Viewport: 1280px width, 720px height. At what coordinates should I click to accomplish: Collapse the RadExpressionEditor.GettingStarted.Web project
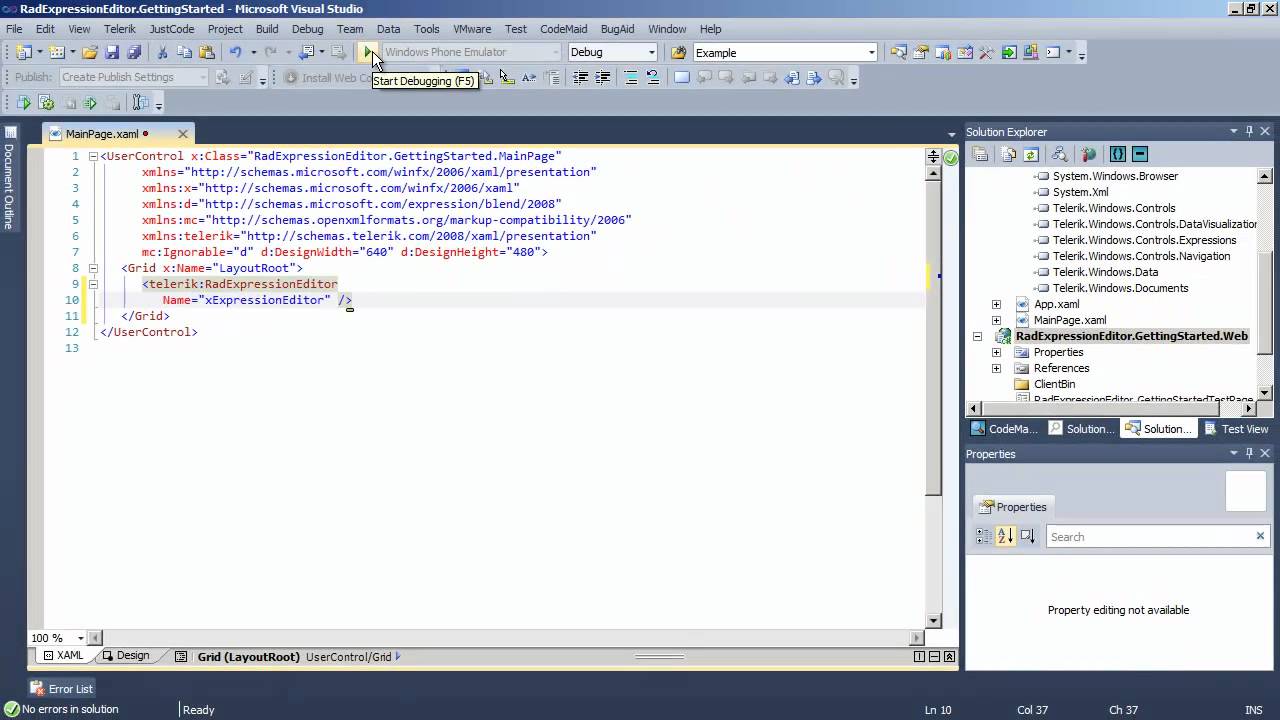pyautogui.click(x=977, y=336)
